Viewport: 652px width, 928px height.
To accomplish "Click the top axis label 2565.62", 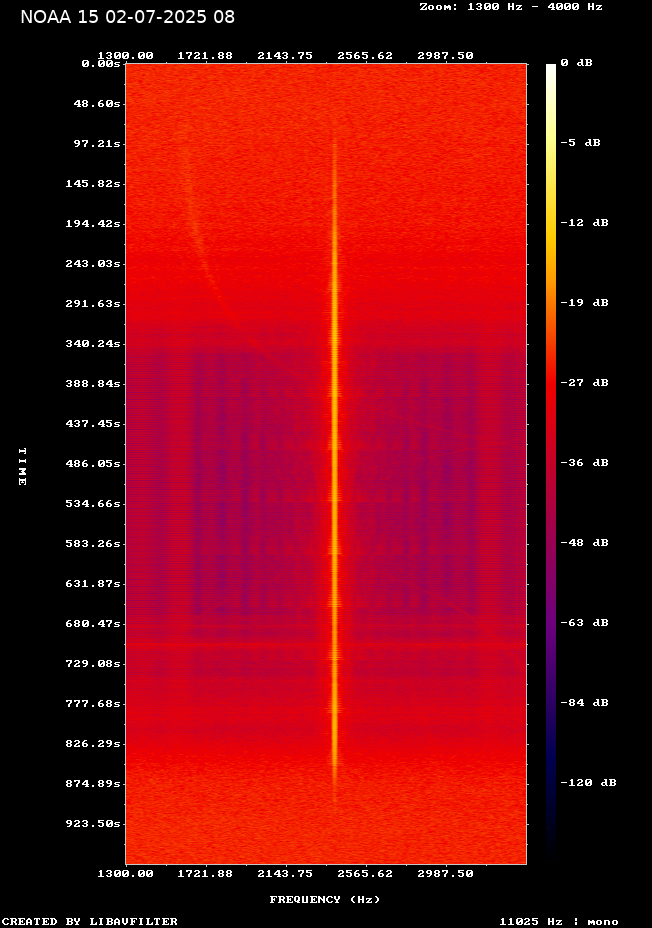I will pos(365,56).
